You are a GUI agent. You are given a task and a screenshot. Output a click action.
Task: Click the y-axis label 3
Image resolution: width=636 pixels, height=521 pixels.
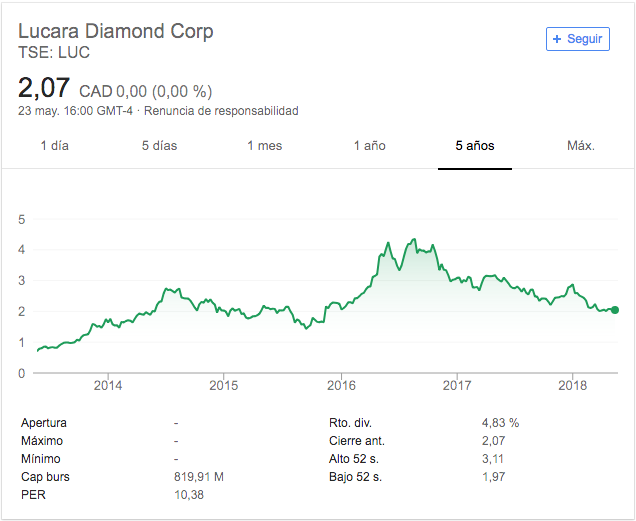coord(22,280)
